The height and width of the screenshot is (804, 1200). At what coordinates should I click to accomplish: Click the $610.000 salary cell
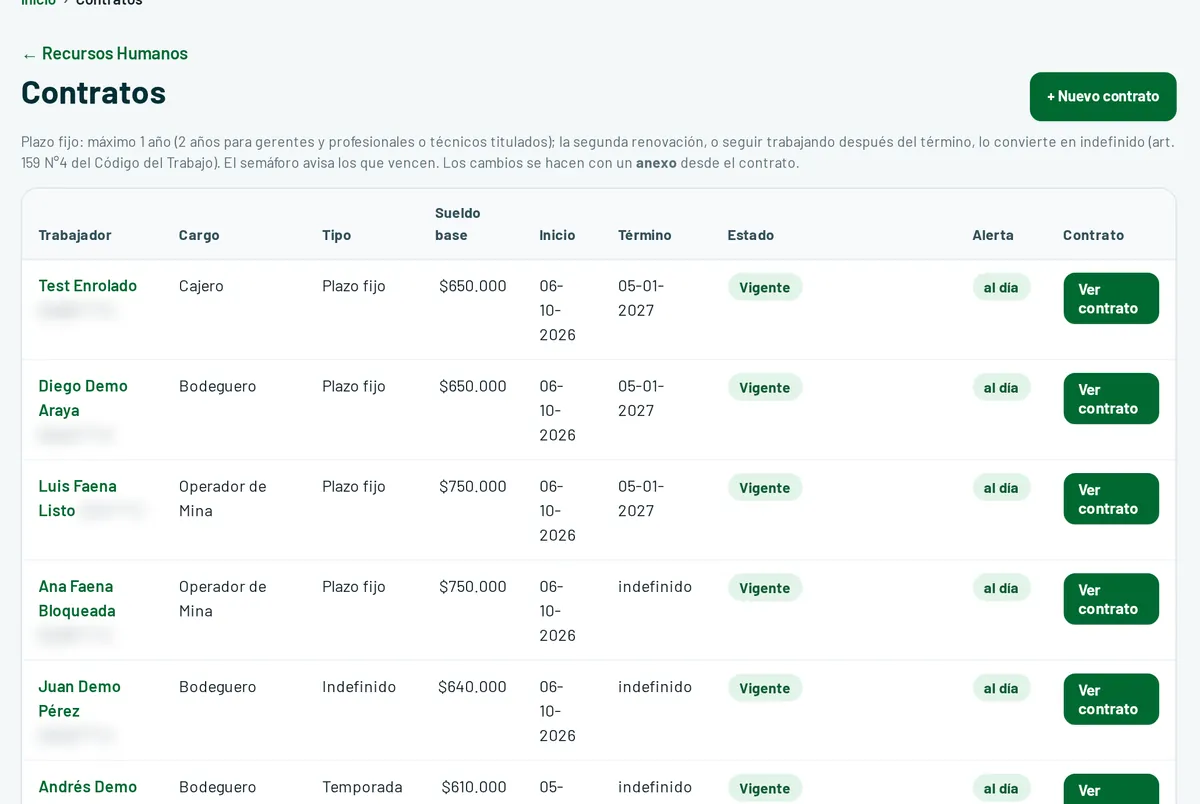(x=474, y=787)
